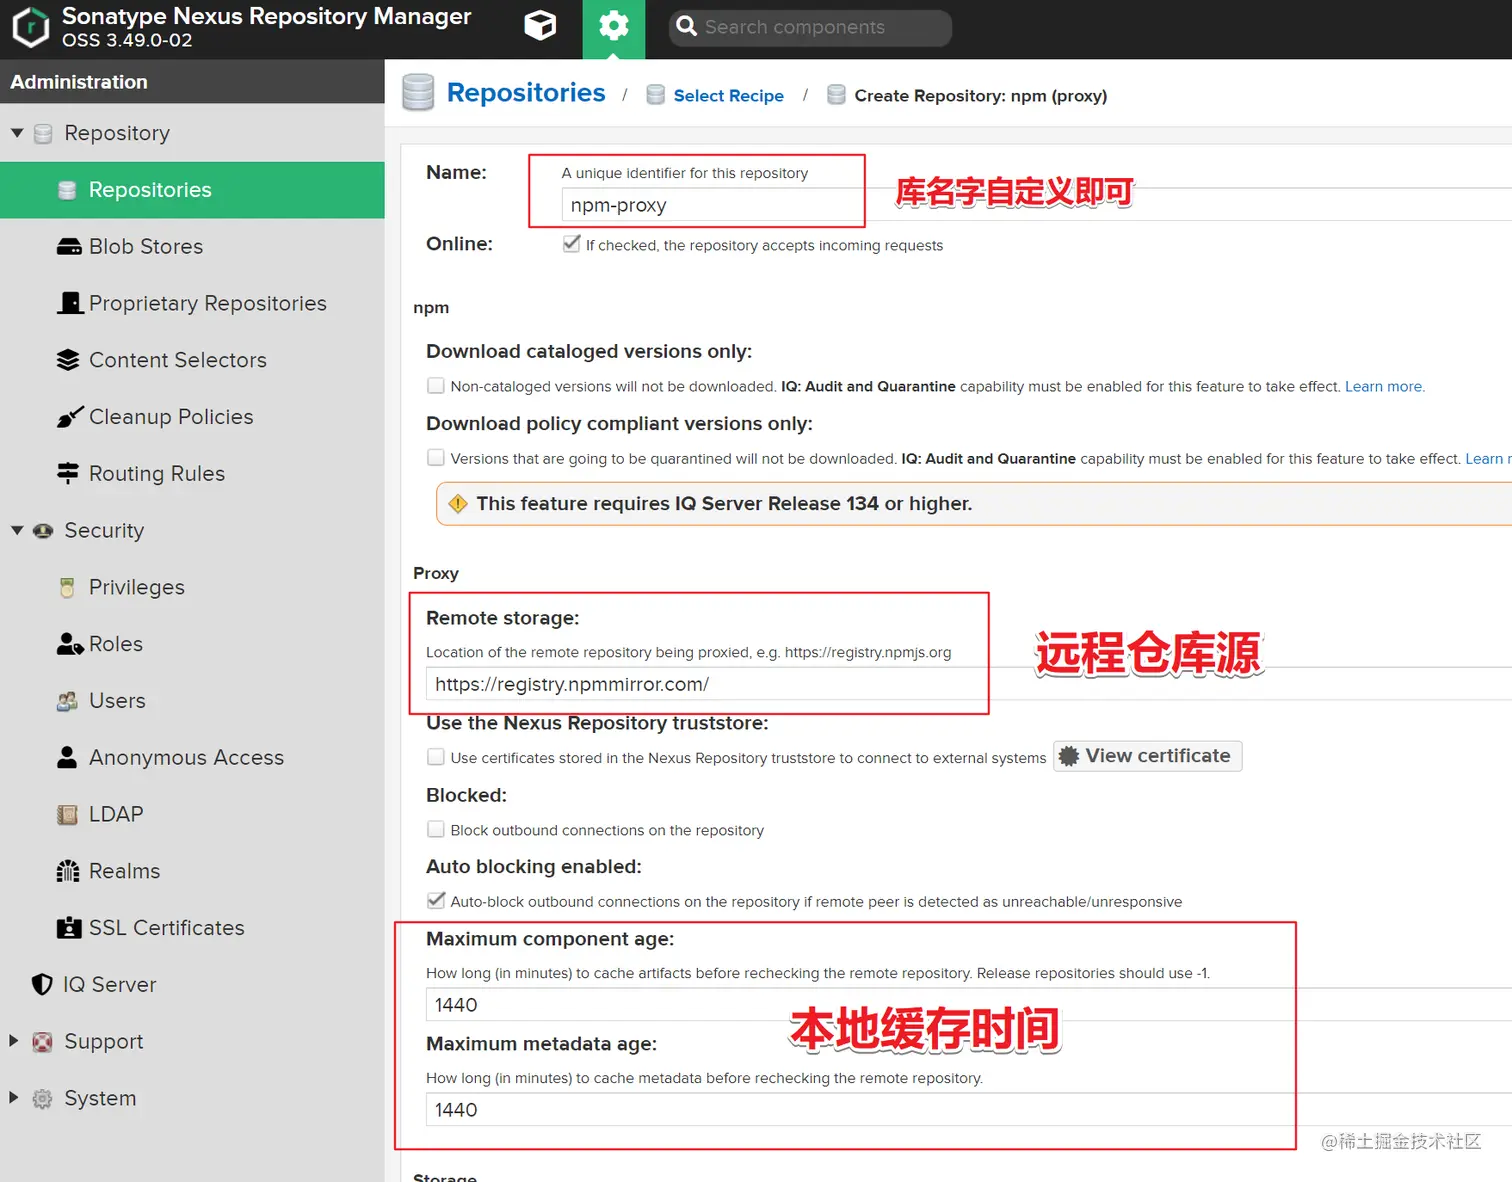1512x1182 pixels.
Task: Open Routing Rules in the sidebar
Action: pos(192,474)
